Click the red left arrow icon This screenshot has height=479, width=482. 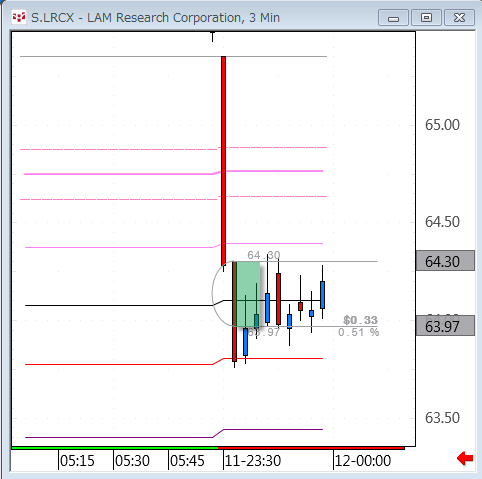pyautogui.click(x=465, y=458)
